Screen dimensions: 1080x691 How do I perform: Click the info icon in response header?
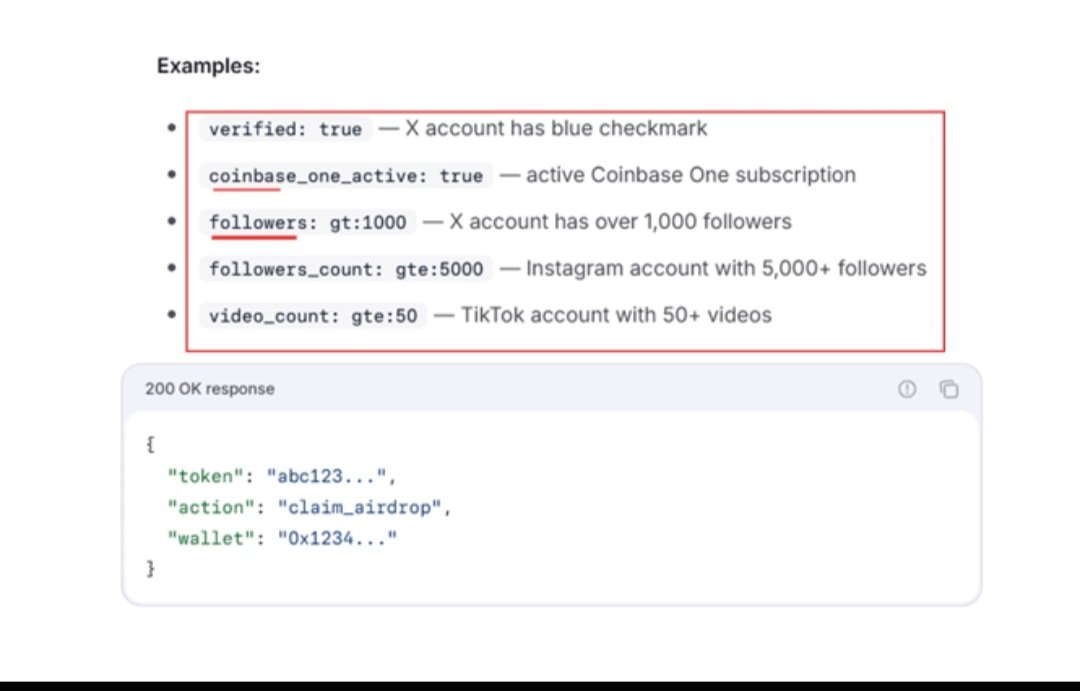[x=907, y=389]
